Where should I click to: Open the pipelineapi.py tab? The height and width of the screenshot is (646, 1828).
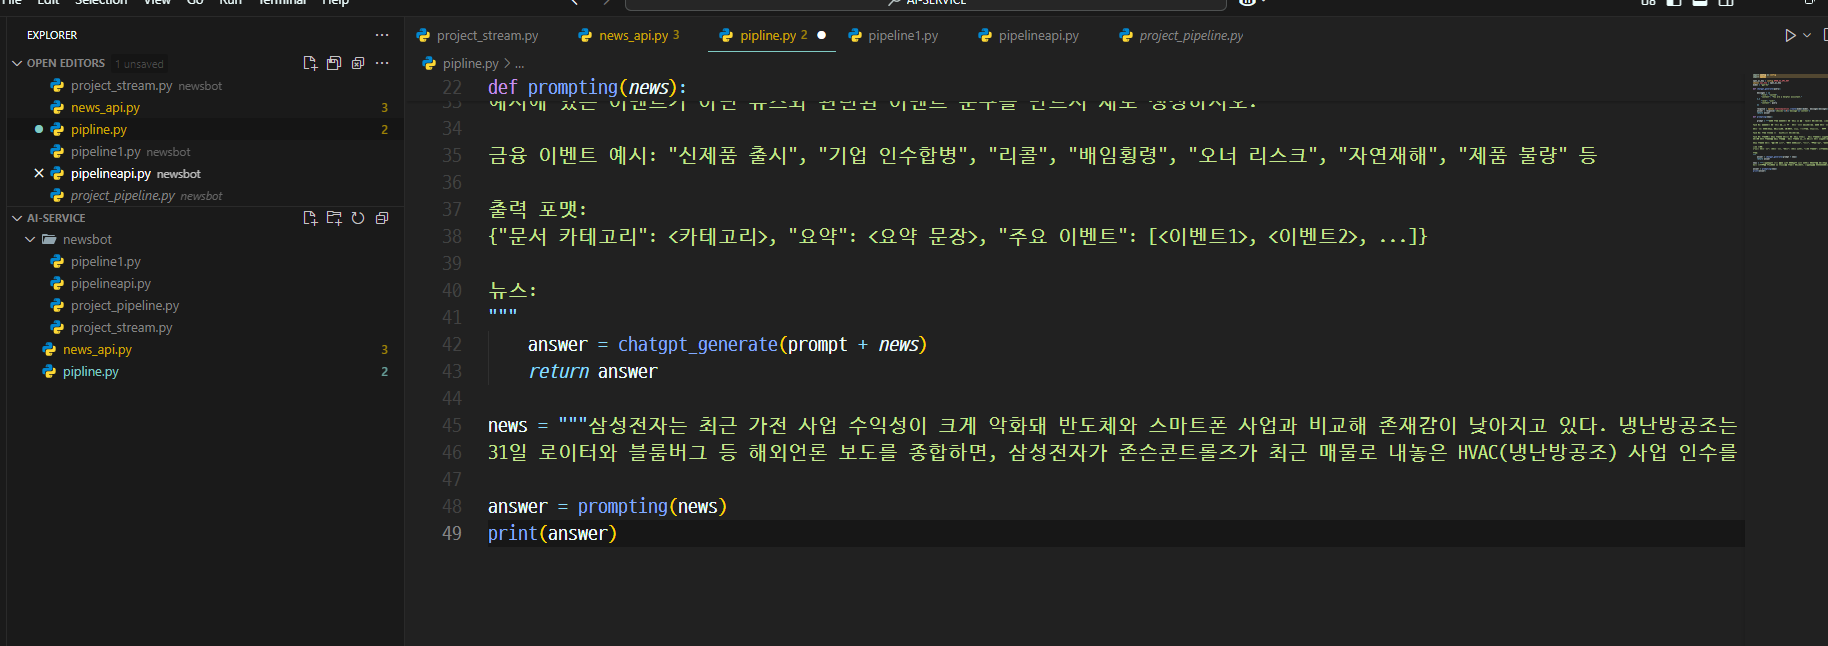pos(1028,35)
